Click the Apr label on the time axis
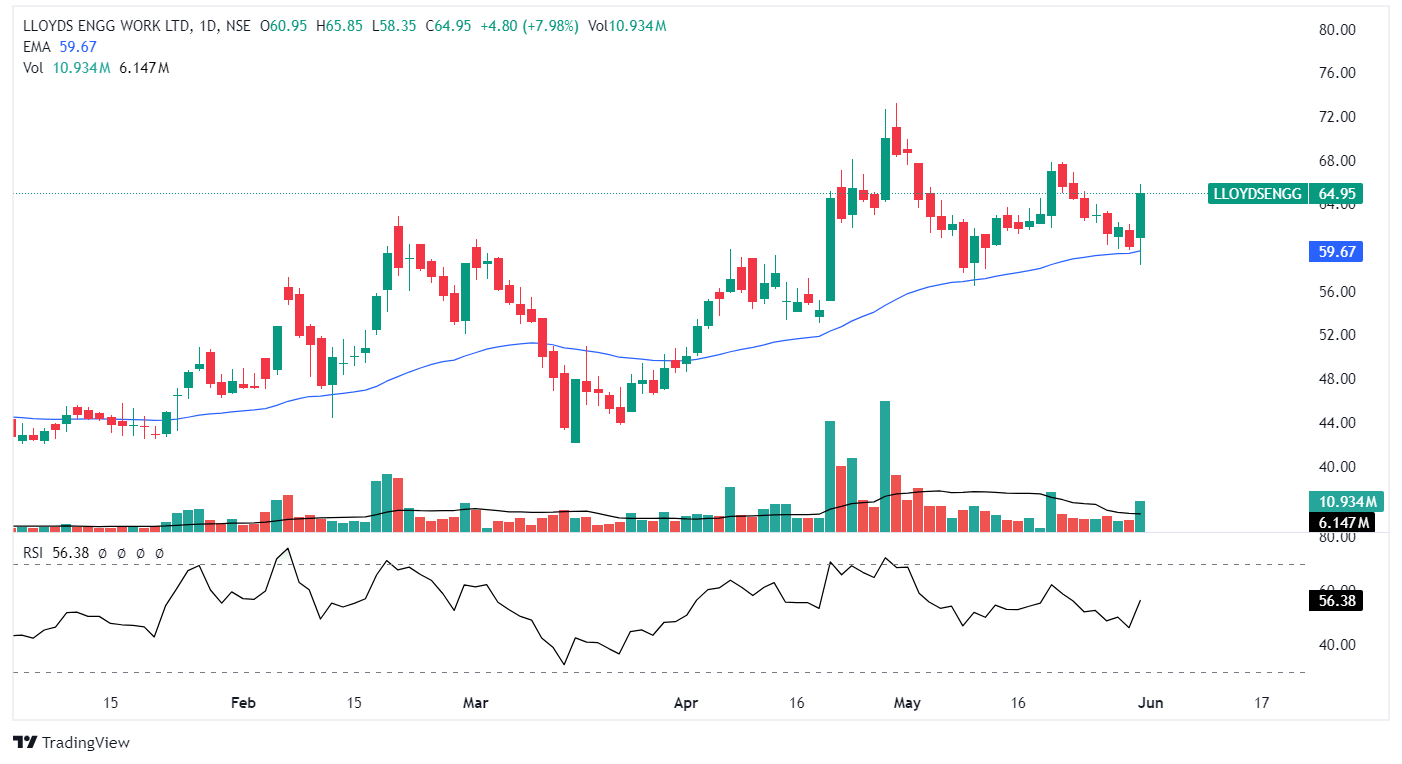The width and height of the screenshot is (1402, 764). point(686,703)
